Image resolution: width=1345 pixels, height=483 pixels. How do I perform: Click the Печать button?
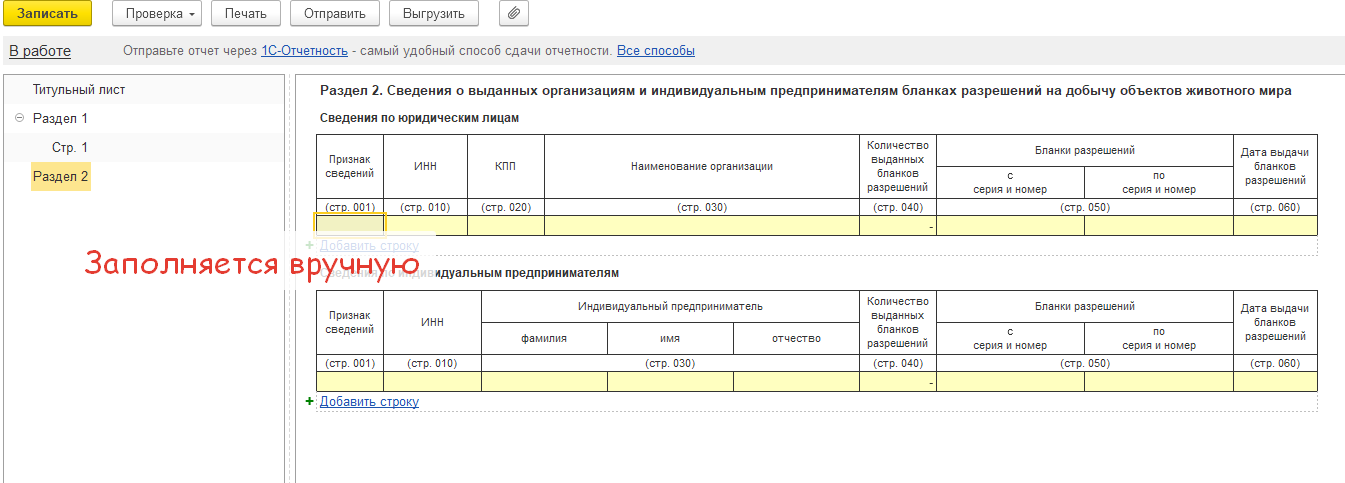245,14
